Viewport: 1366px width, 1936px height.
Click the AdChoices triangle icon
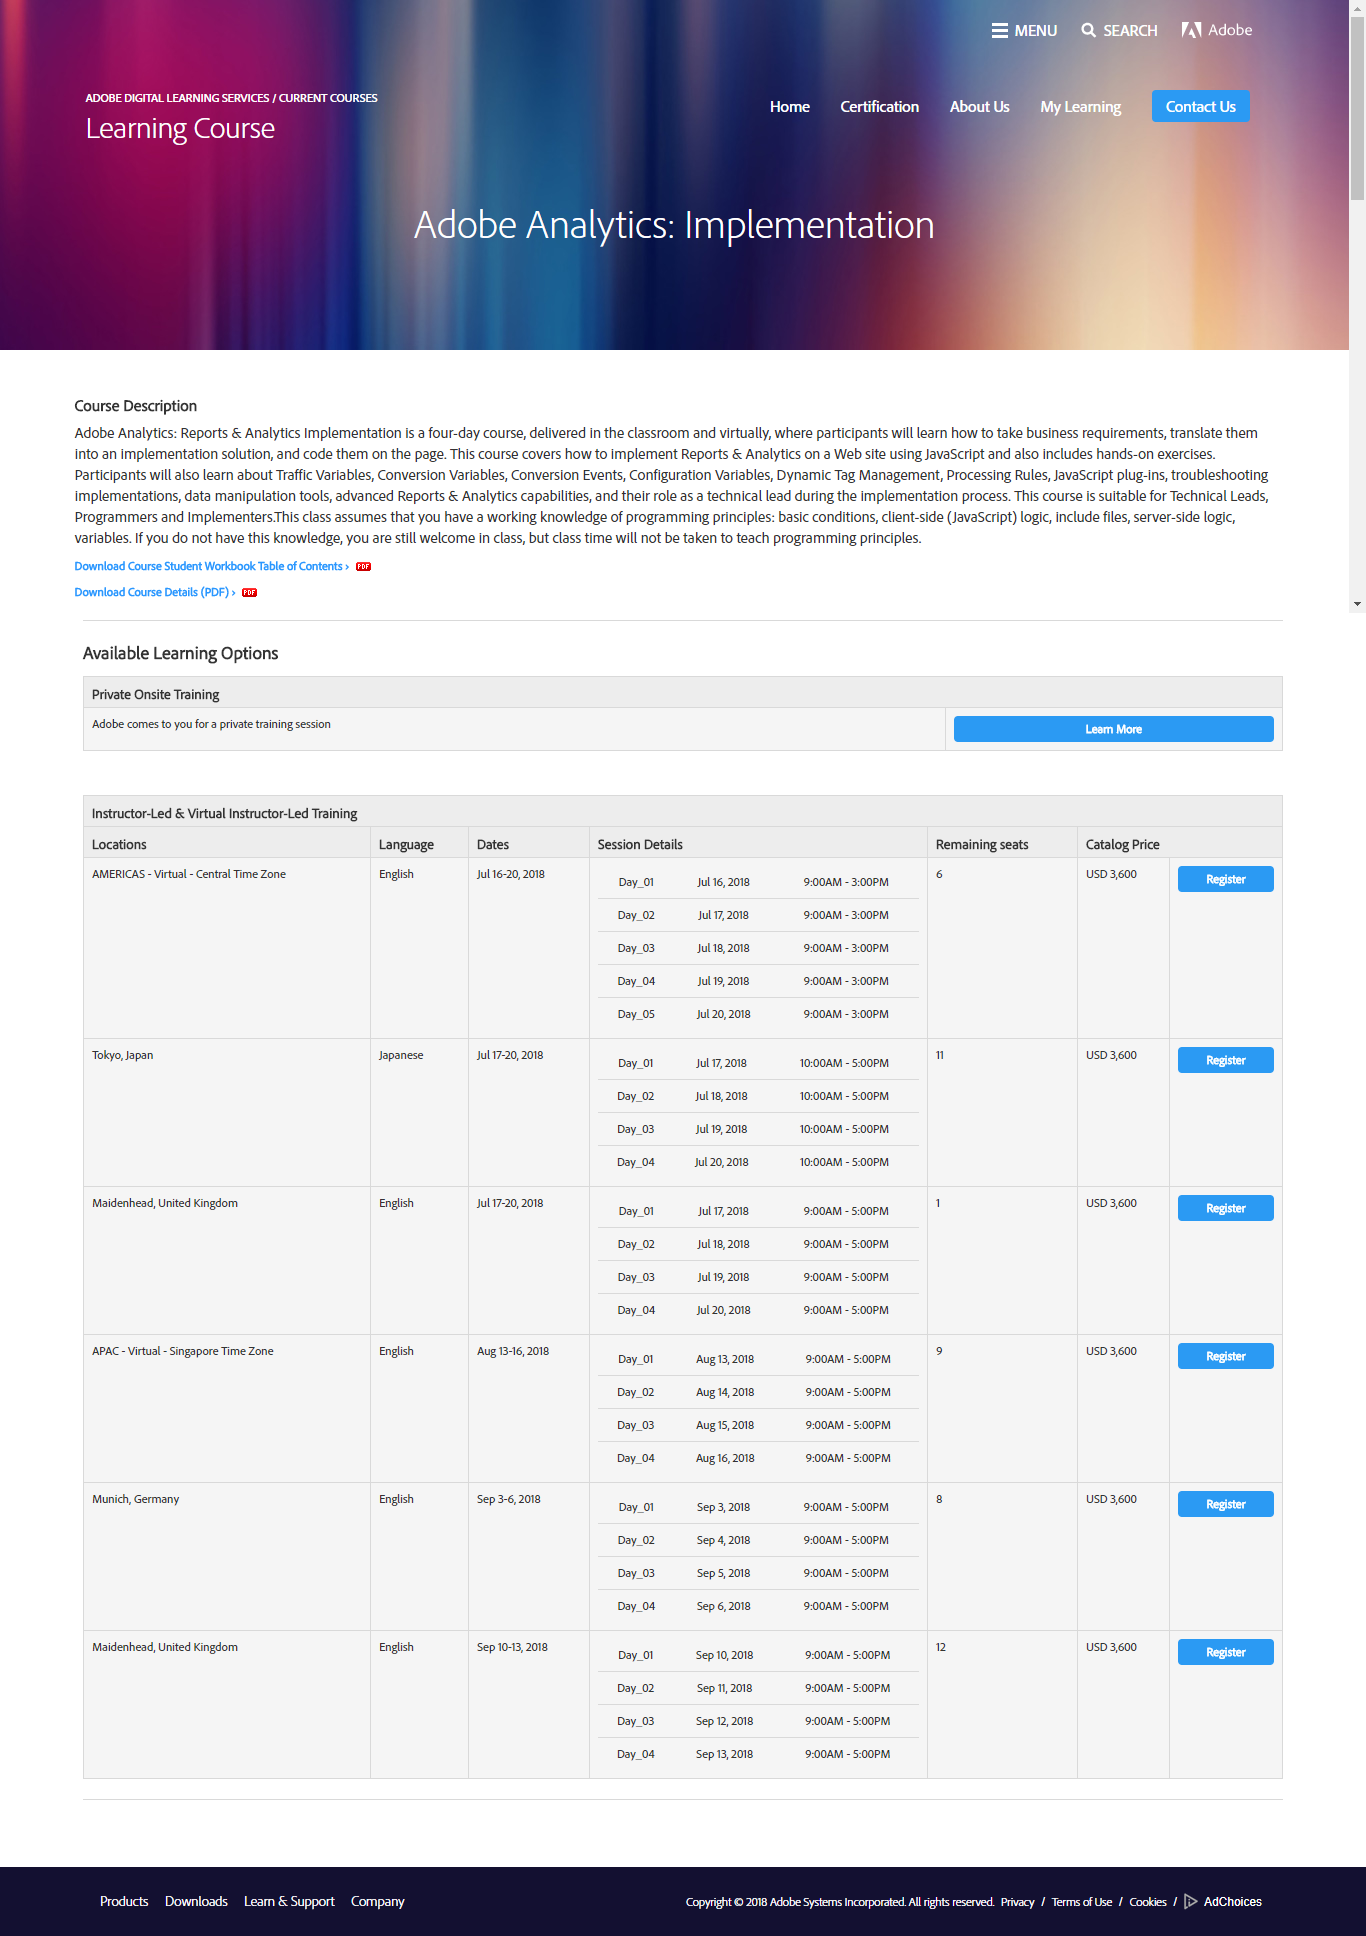[x=1190, y=1901]
